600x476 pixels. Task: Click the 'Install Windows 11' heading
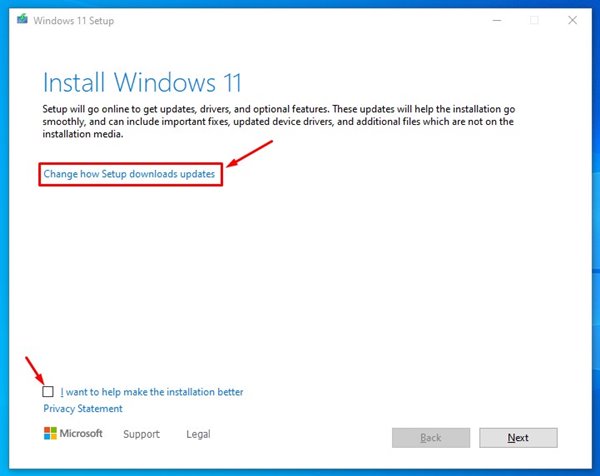[x=142, y=82]
